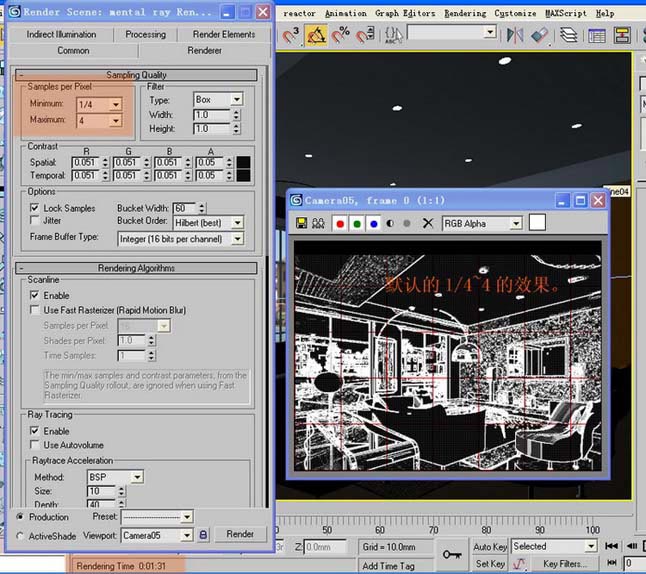The height and width of the screenshot is (574, 646).
Task: Toggle Auto Key mode
Action: [490, 546]
